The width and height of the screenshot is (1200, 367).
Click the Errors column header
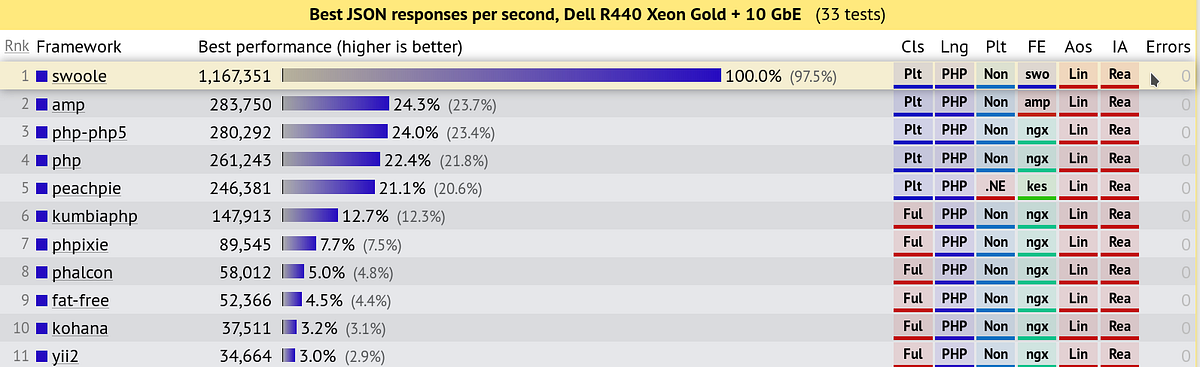pyautogui.click(x=1168, y=46)
